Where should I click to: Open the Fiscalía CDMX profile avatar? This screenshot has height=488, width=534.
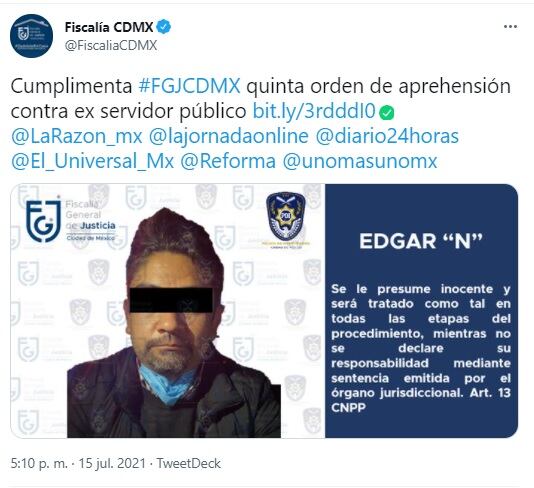click(x=31, y=36)
